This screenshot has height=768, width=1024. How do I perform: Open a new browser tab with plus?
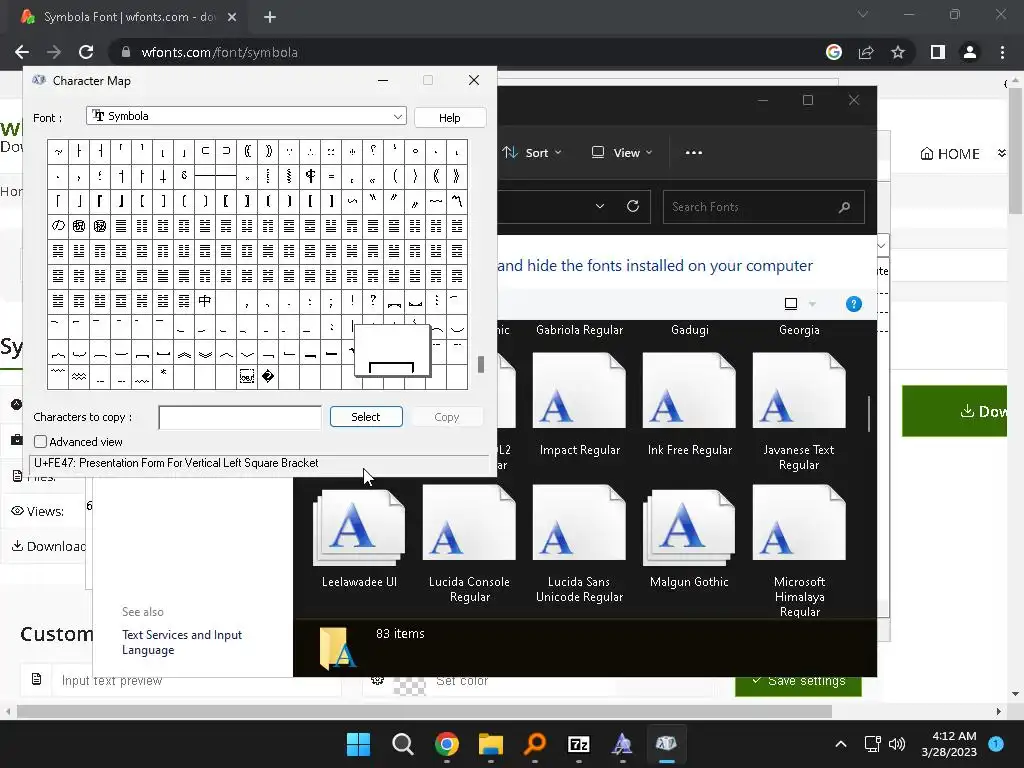270,17
